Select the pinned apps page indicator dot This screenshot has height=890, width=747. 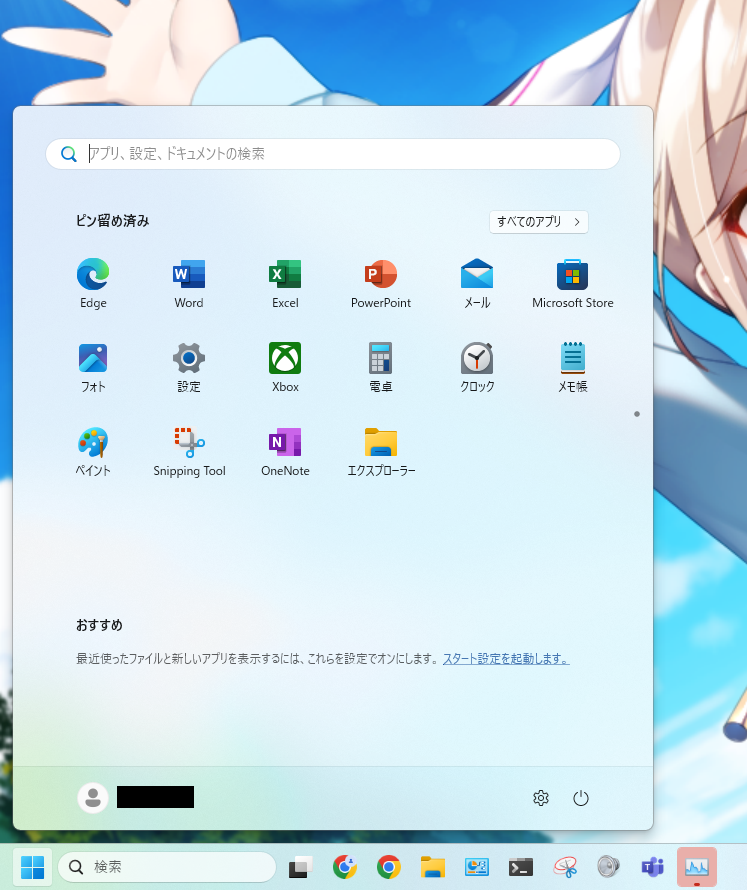(x=637, y=414)
